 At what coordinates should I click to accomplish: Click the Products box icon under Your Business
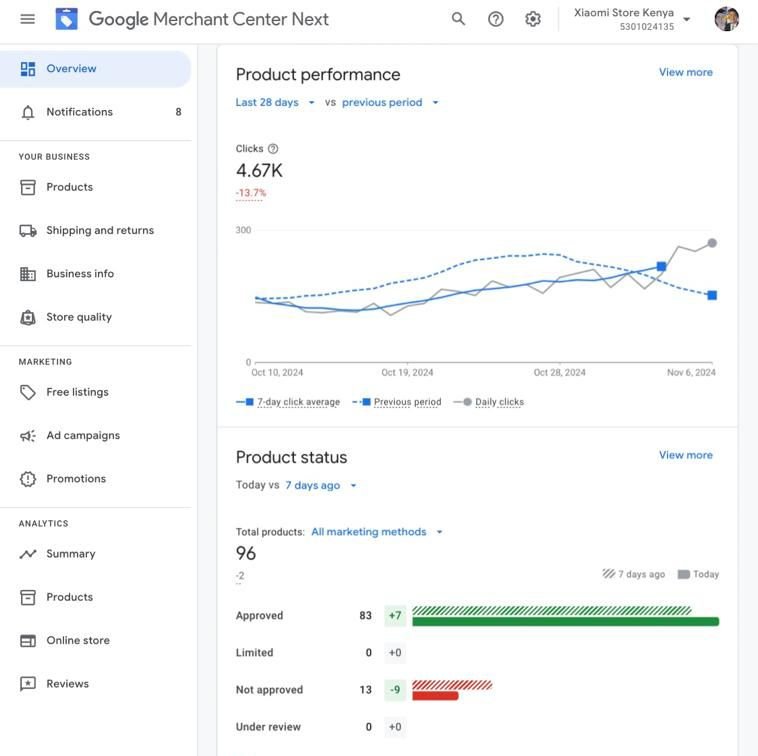point(28,188)
